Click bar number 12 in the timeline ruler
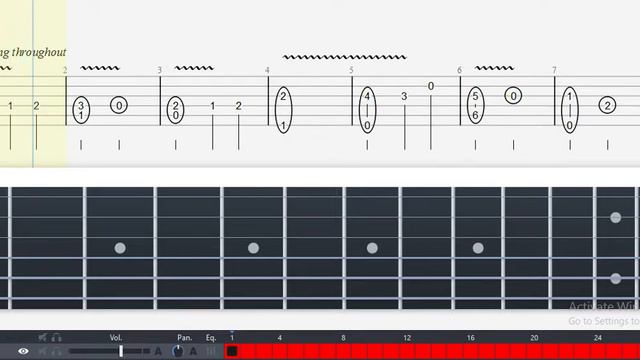Screen dimensions: 640x360 point(407,338)
